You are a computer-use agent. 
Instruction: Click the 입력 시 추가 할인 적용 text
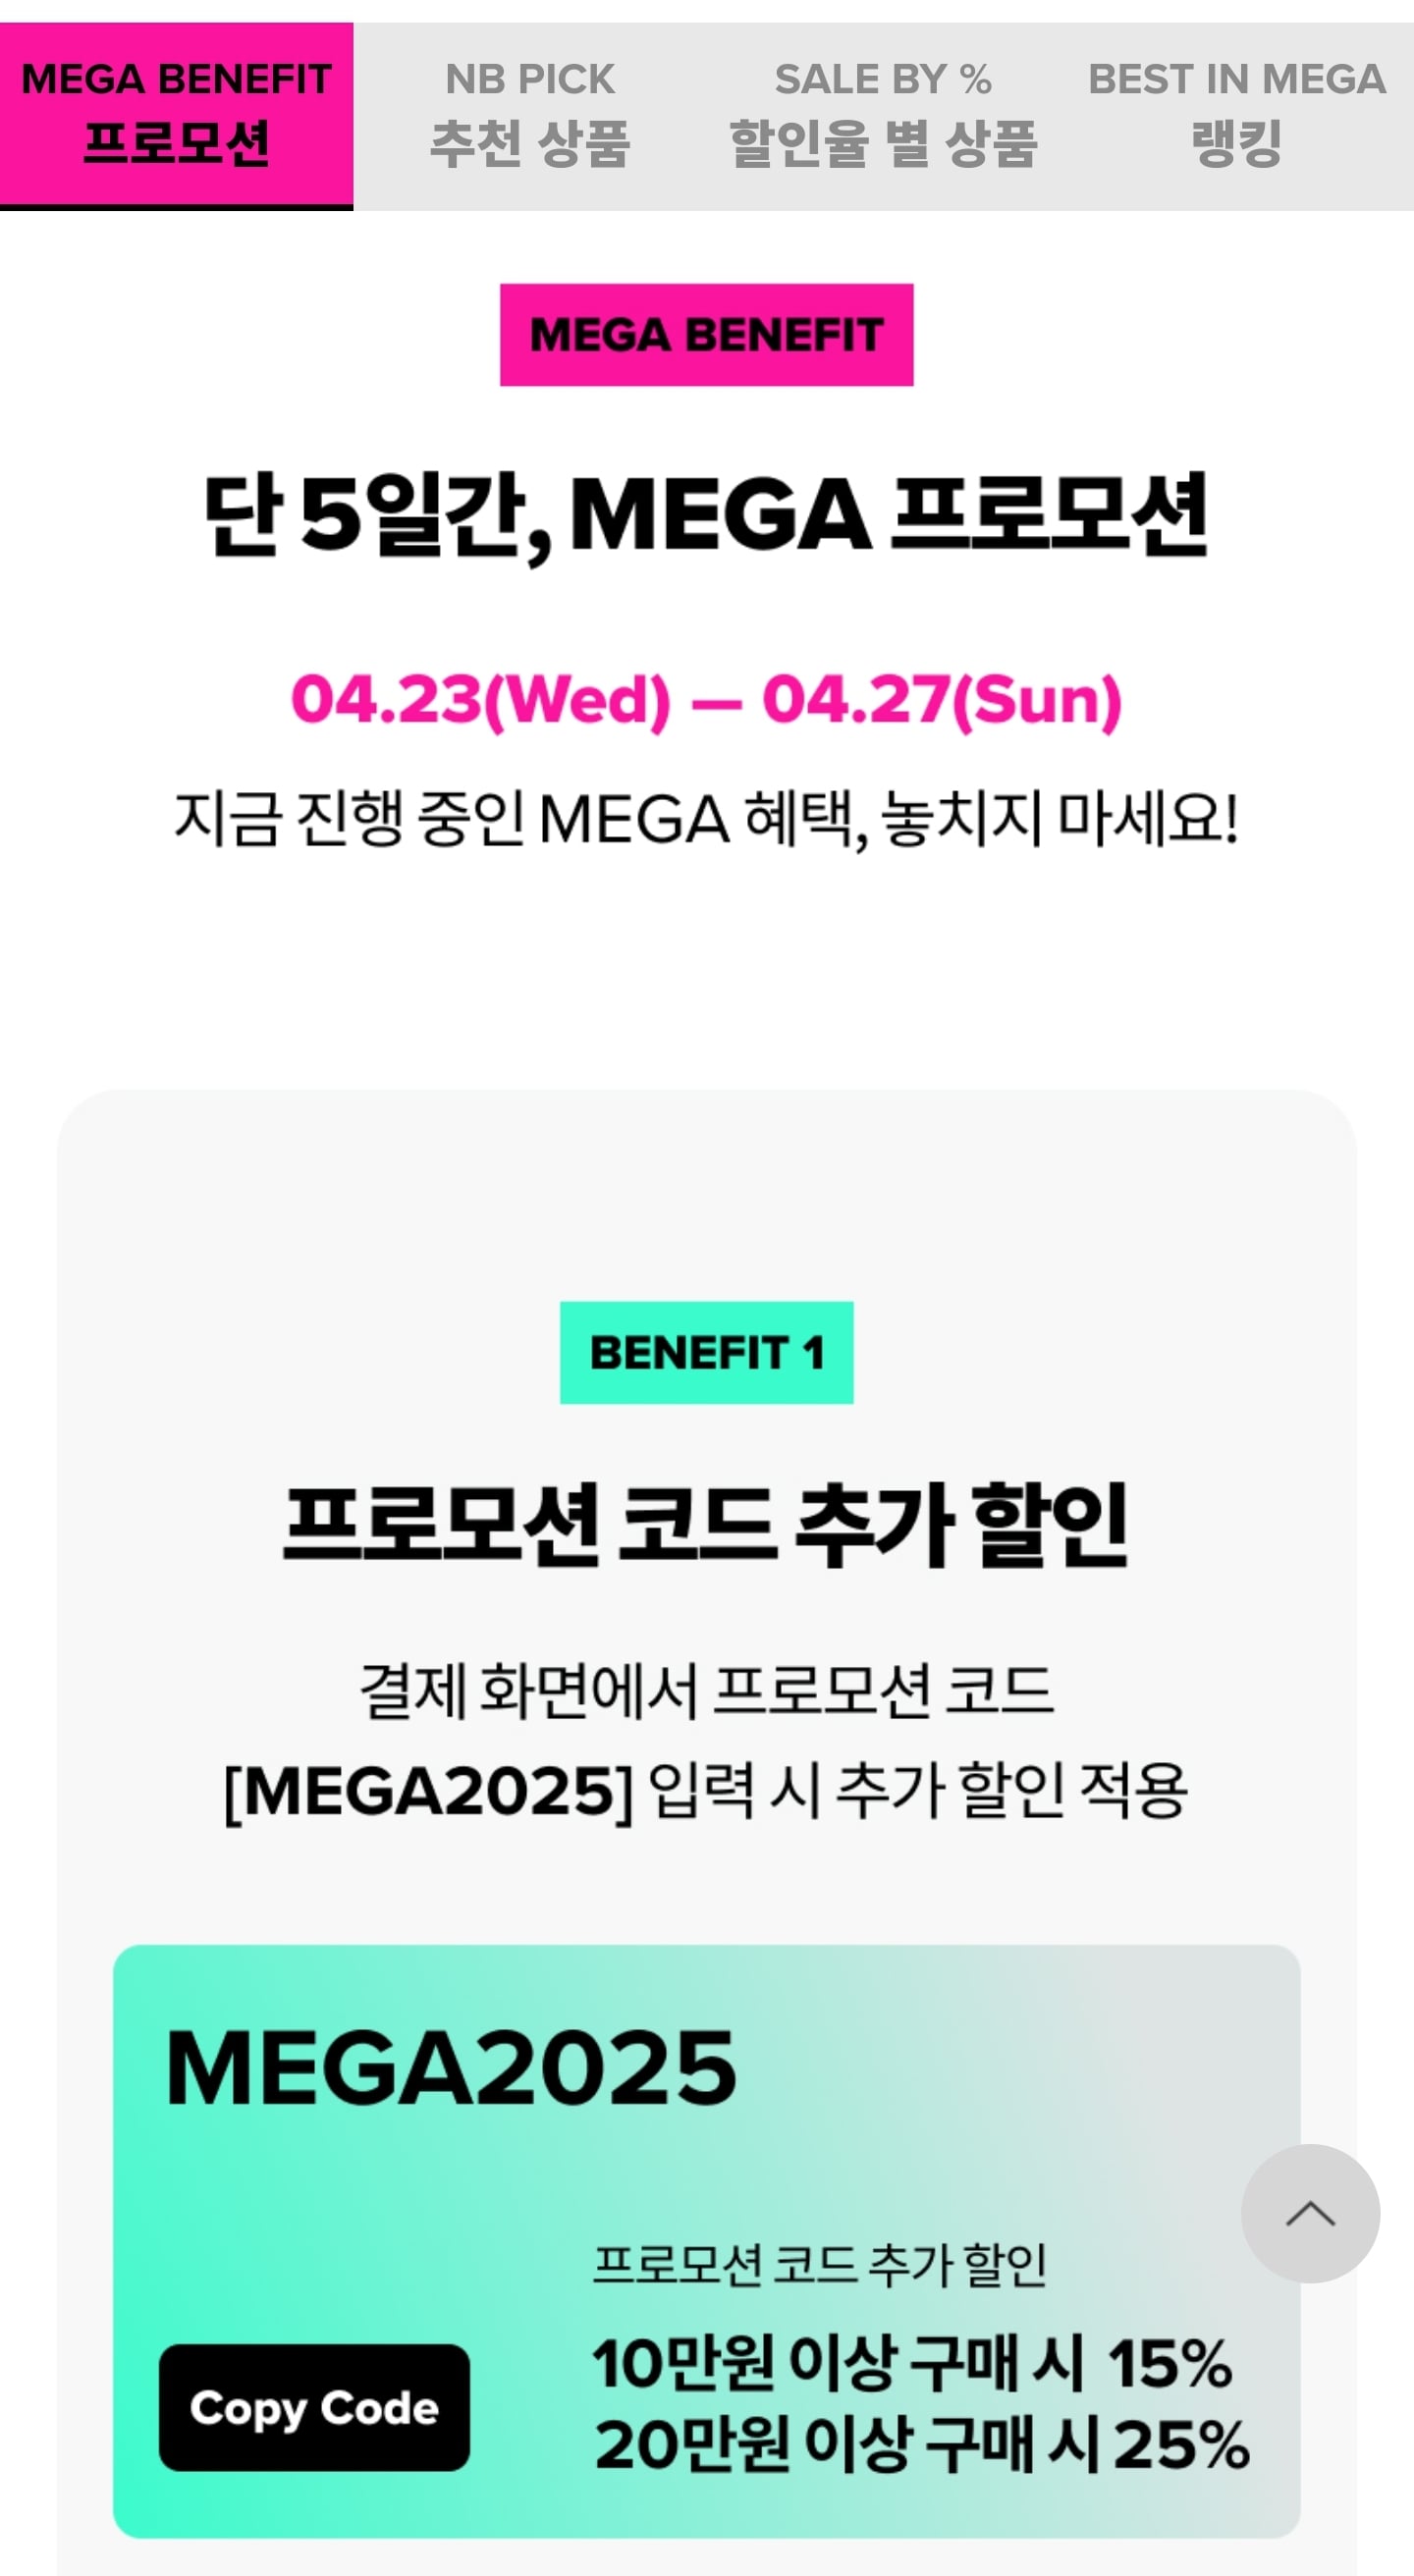tap(918, 1791)
